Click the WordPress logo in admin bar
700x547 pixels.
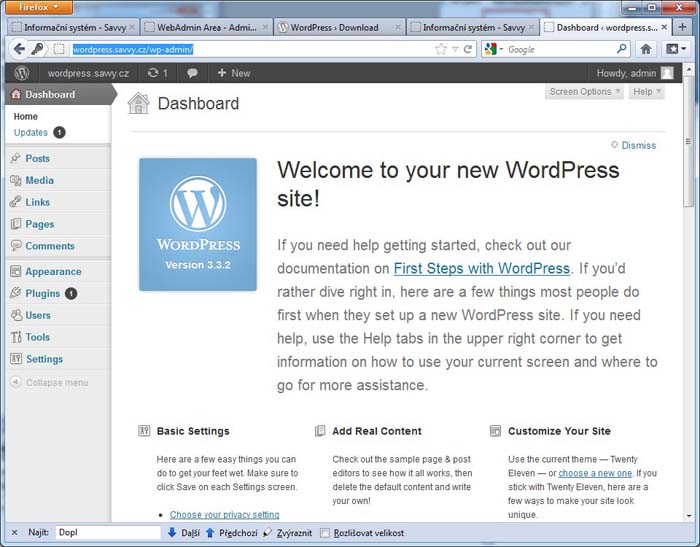(x=21, y=73)
